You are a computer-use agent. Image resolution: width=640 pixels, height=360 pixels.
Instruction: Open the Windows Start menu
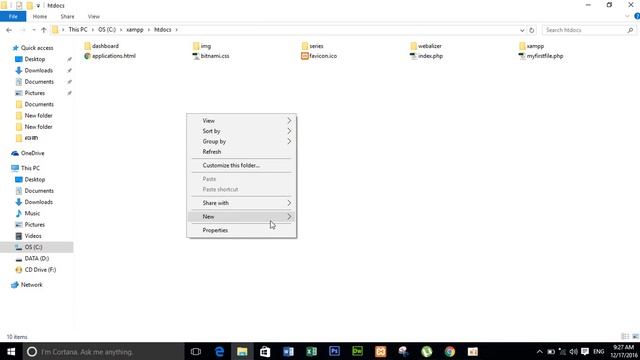click(x=11, y=351)
